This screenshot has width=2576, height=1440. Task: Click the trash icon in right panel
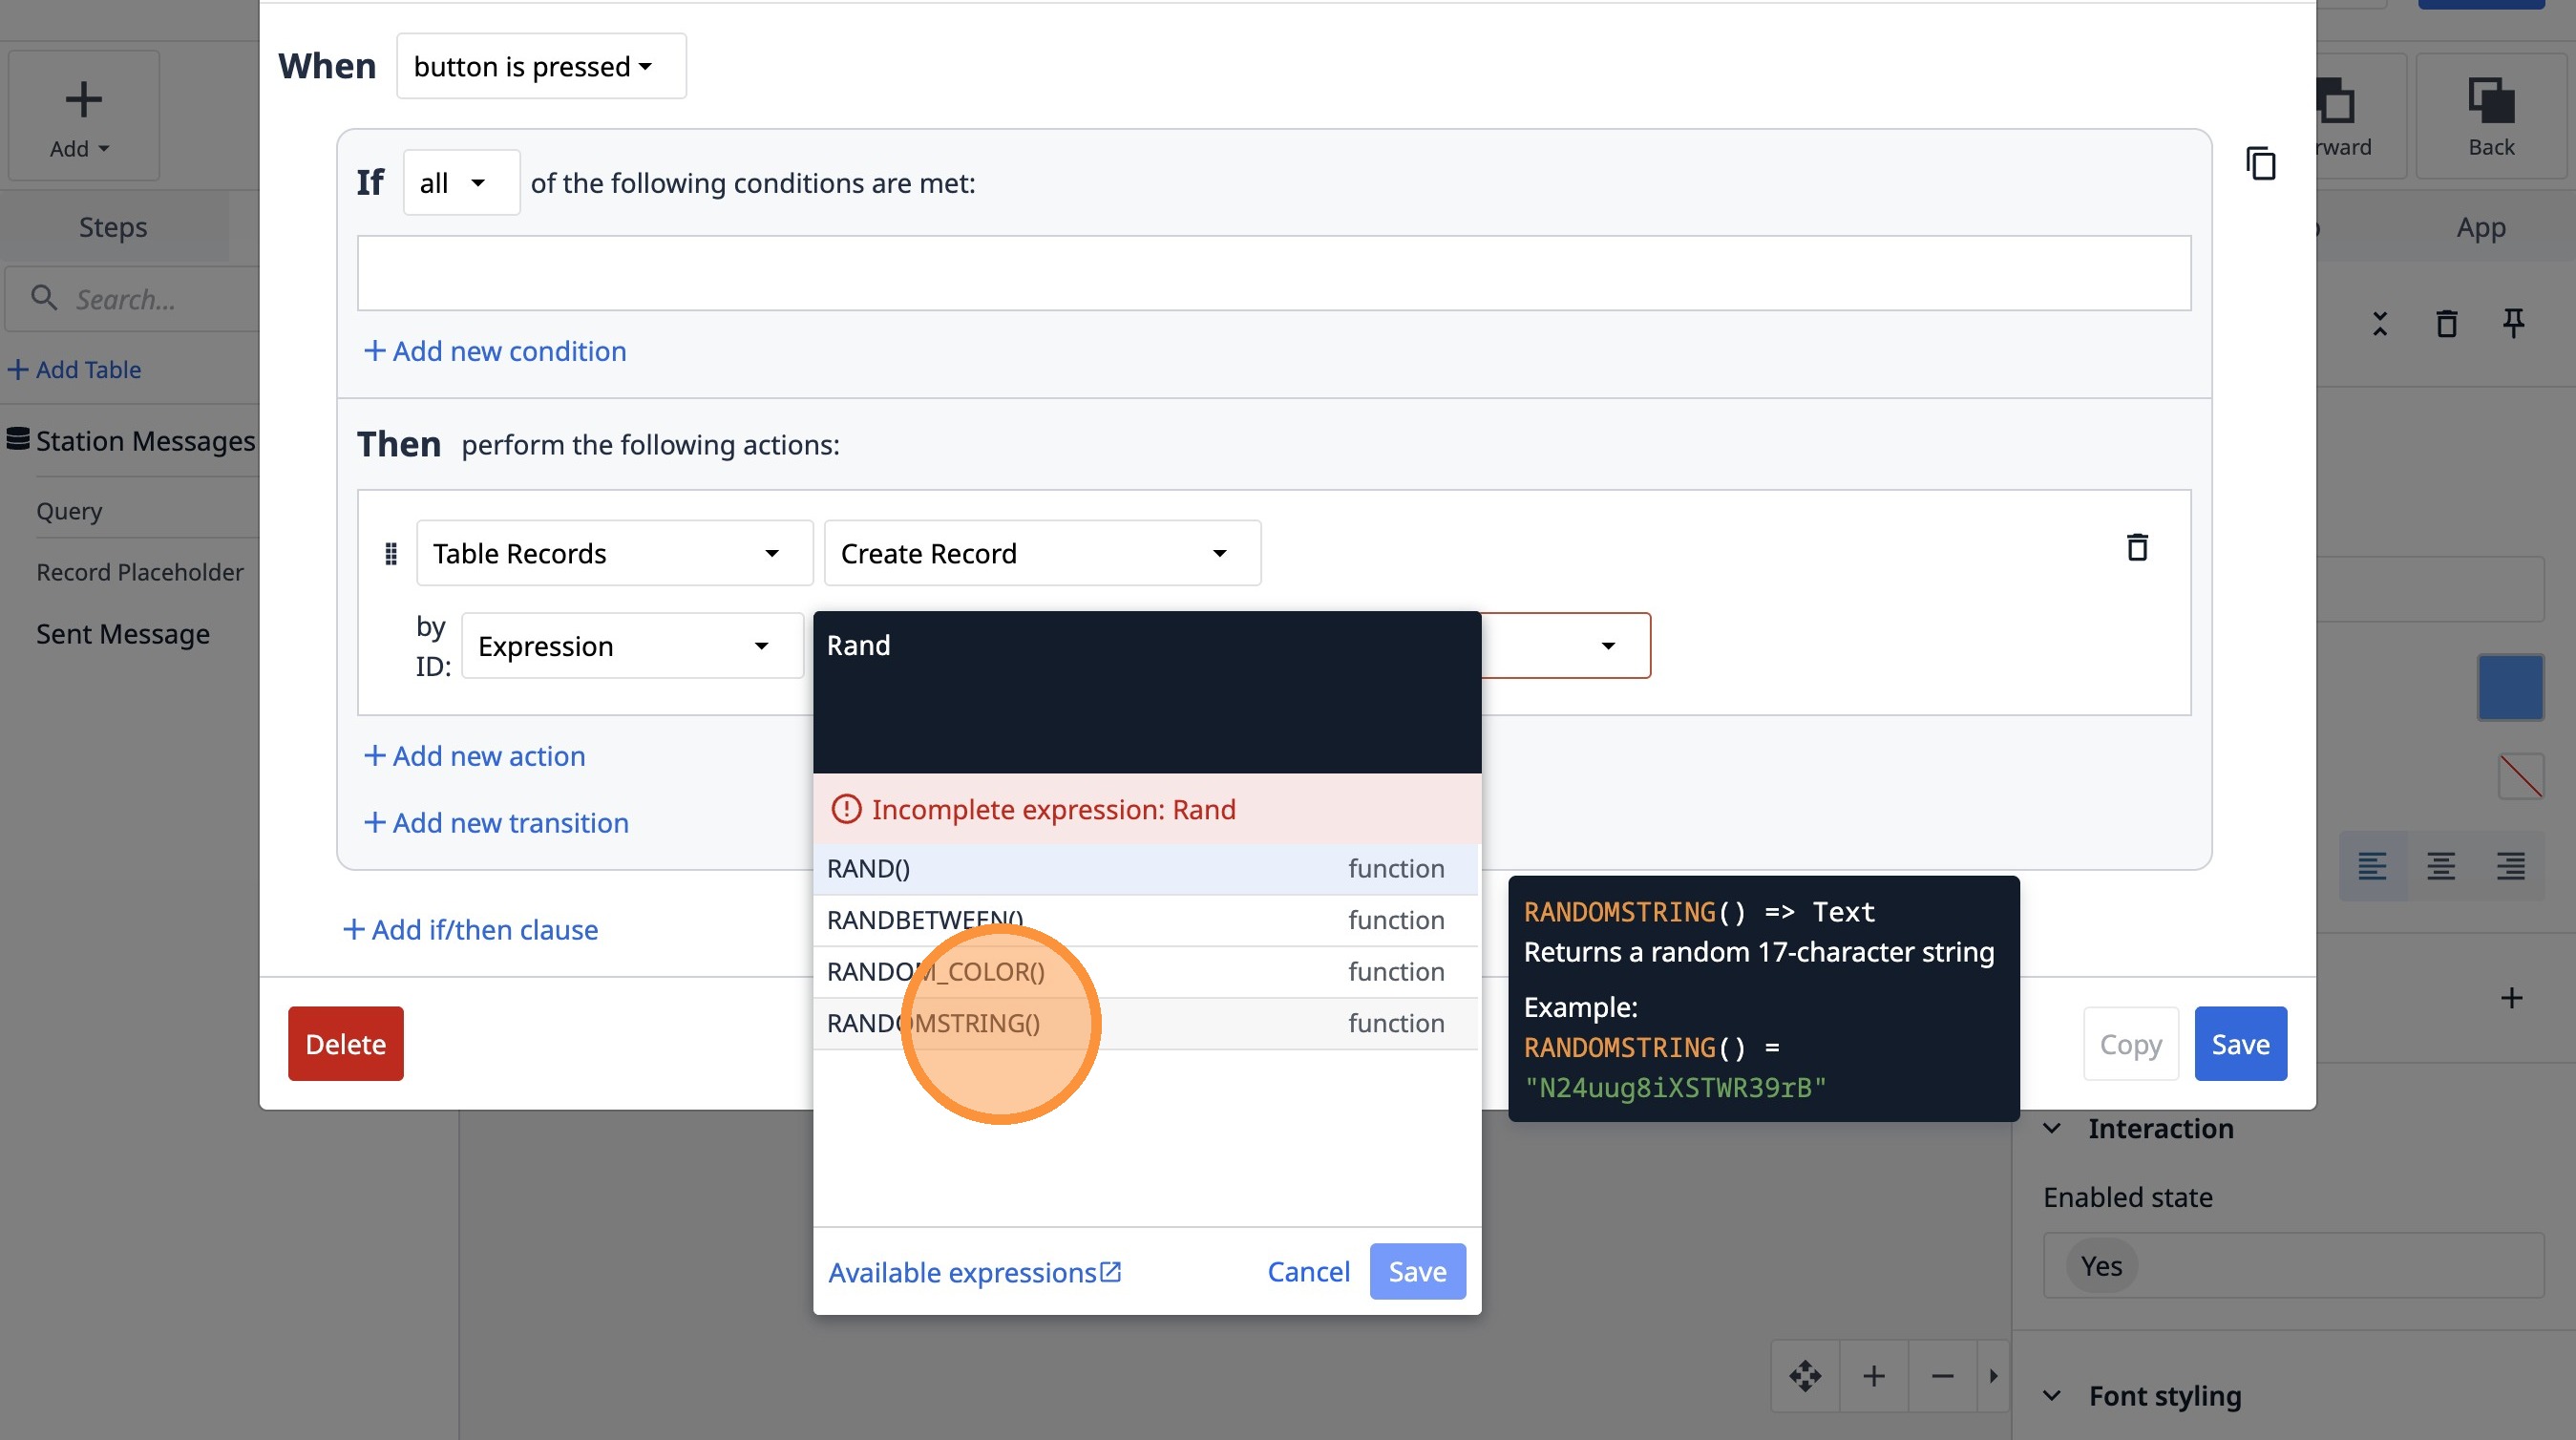(x=2446, y=323)
